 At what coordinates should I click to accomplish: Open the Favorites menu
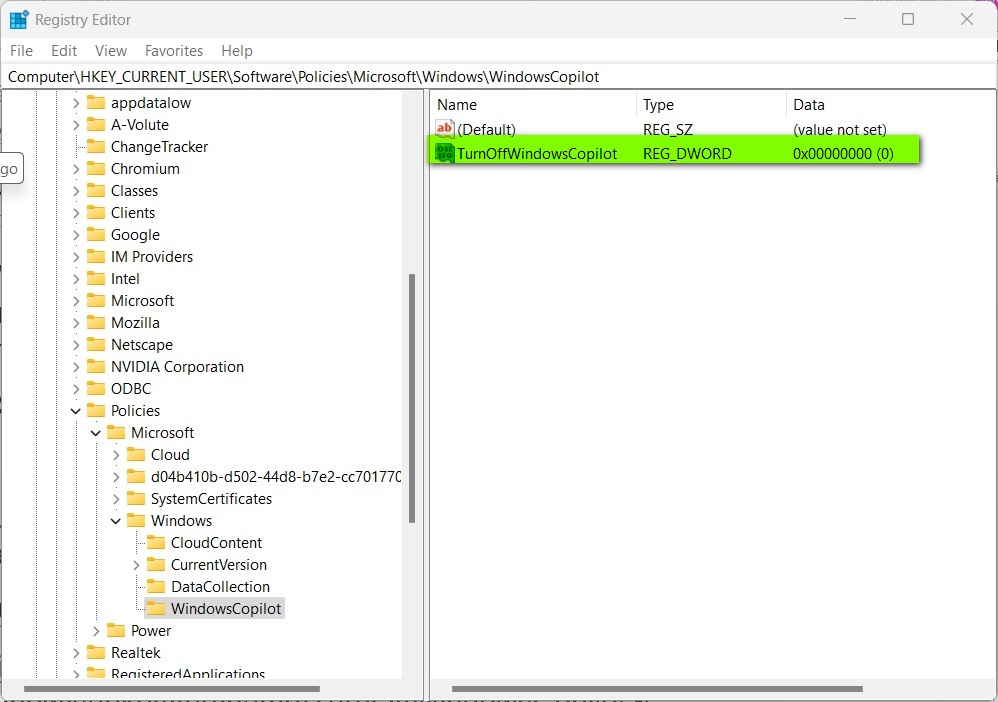(x=173, y=50)
